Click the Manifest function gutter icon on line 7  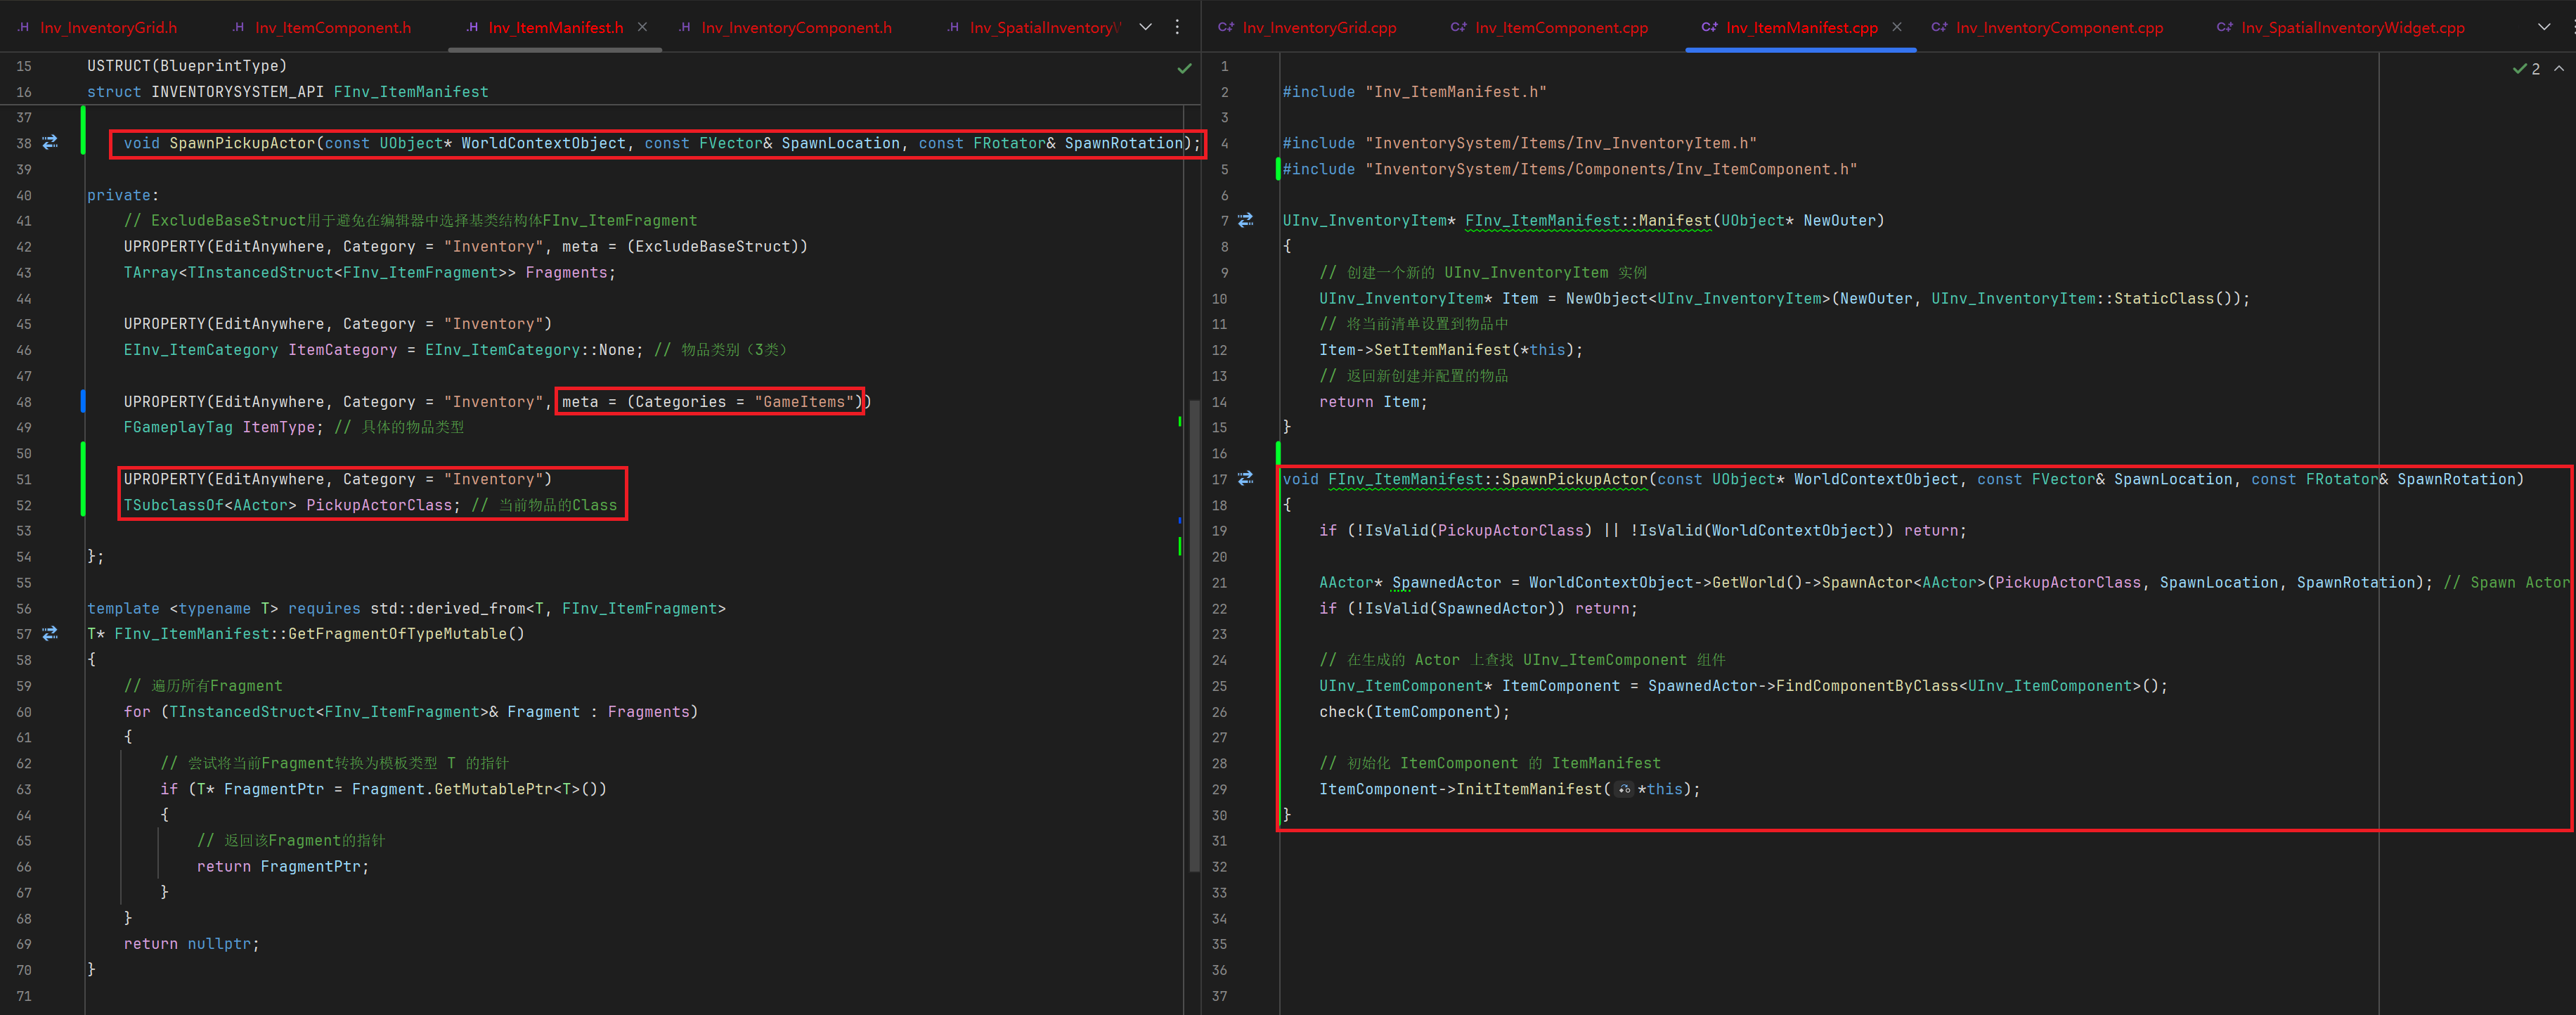1246,220
